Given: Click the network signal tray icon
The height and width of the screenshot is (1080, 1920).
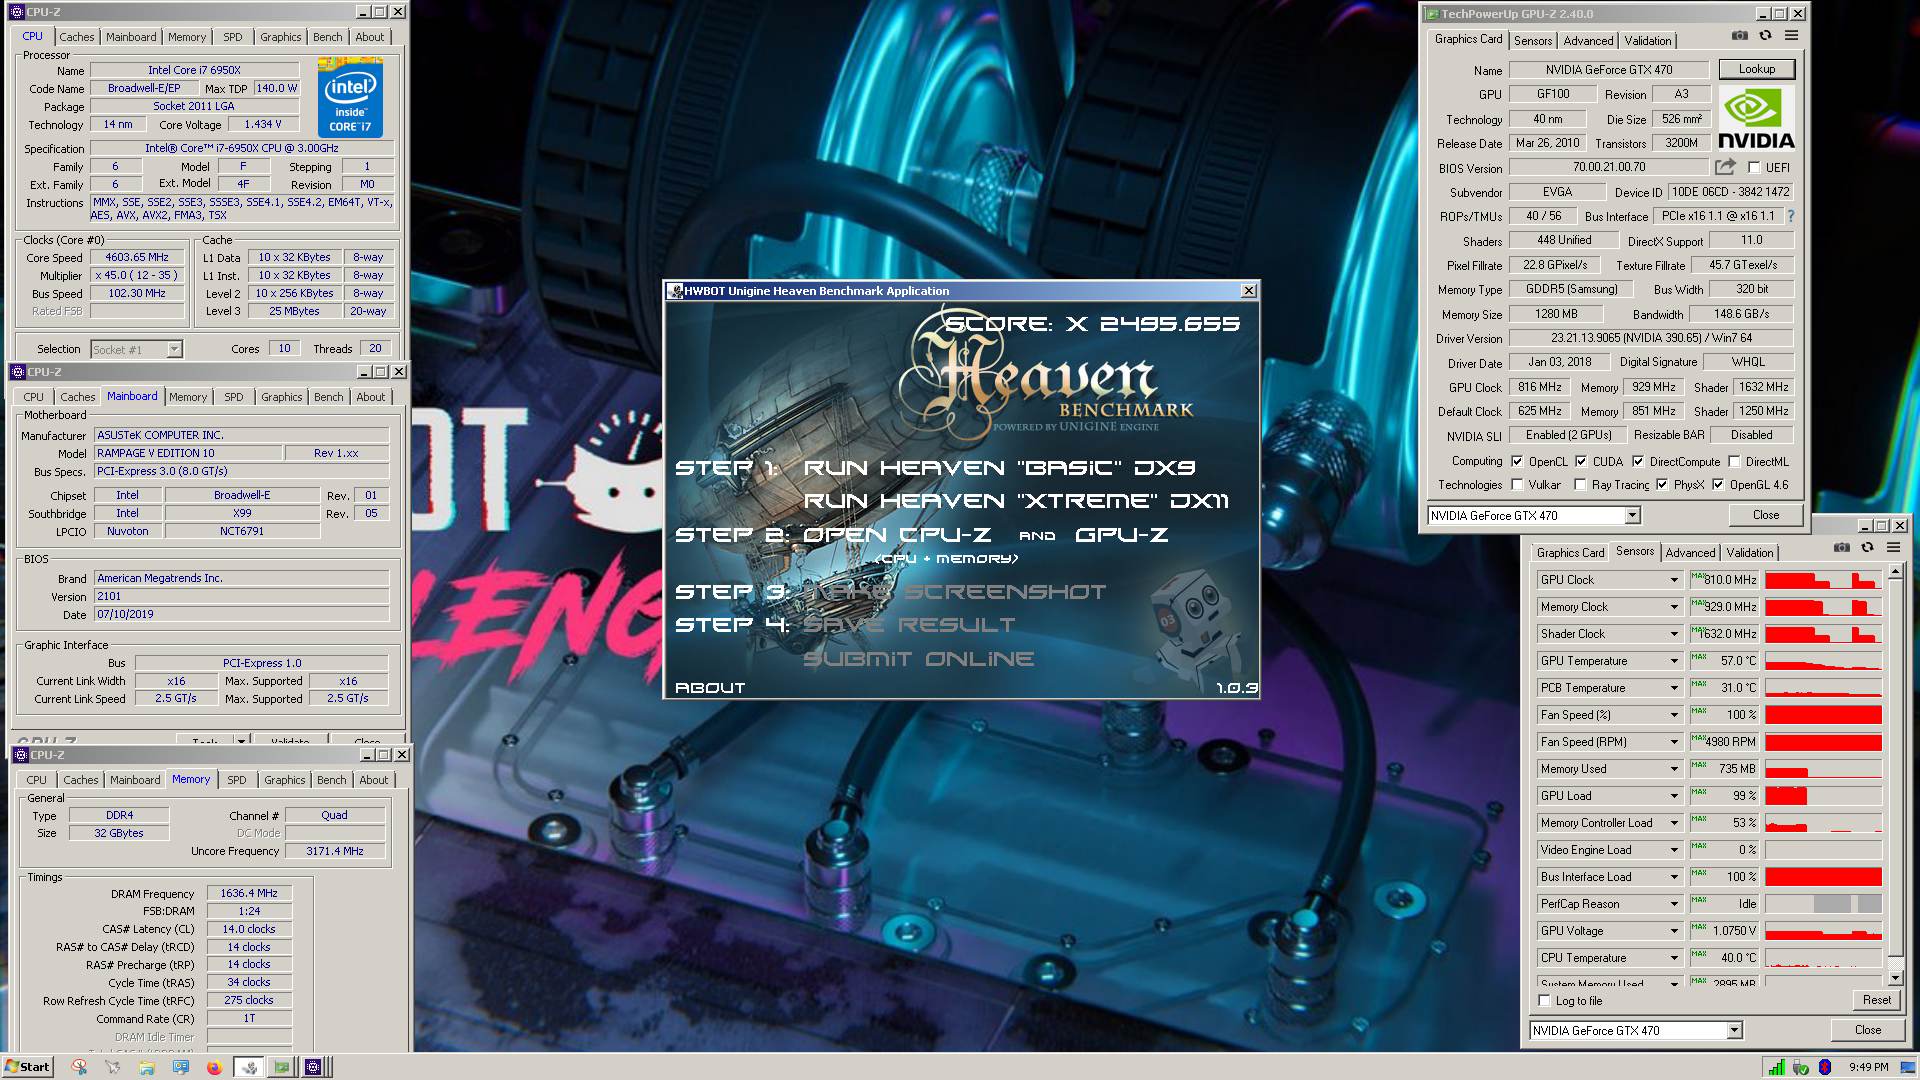Looking at the screenshot, I should pyautogui.click(x=1777, y=1067).
